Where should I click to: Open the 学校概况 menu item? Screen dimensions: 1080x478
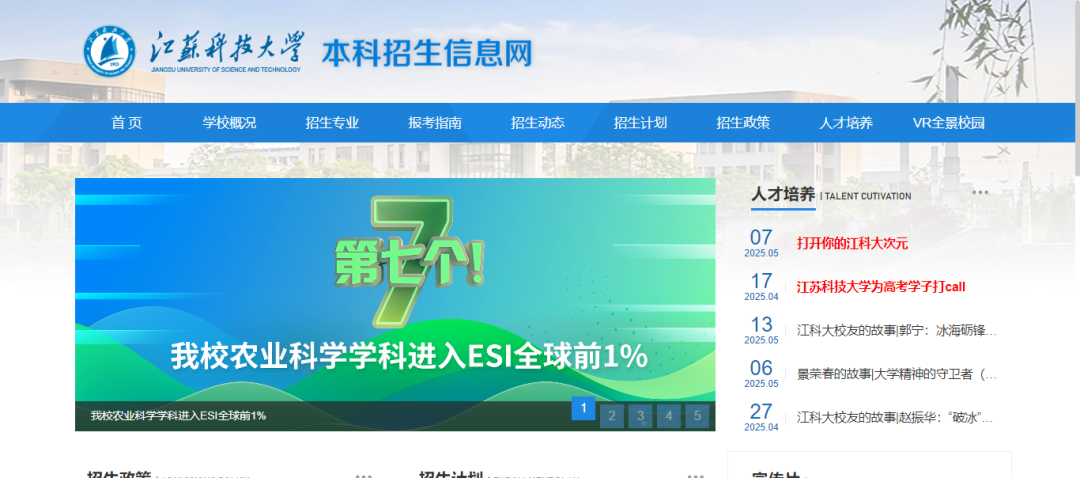(x=229, y=123)
